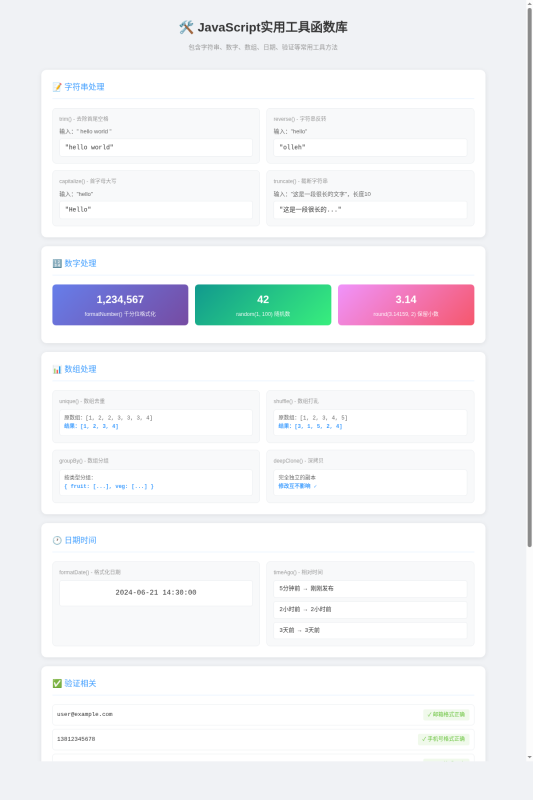This screenshot has width=533, height=800.
Task: Click the 13812345678 phone number row
Action: point(263,739)
